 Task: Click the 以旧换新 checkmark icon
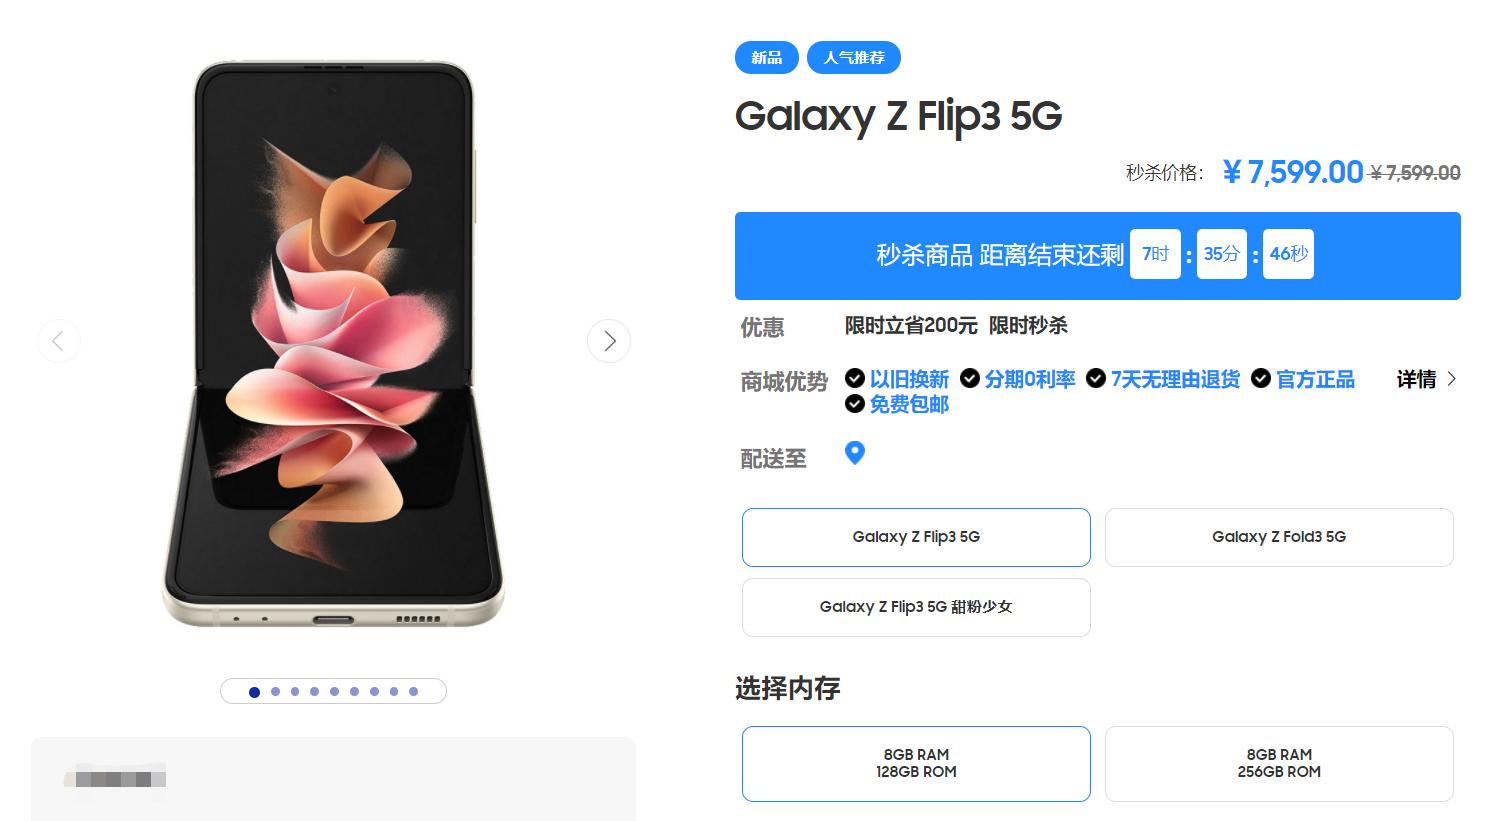click(855, 378)
